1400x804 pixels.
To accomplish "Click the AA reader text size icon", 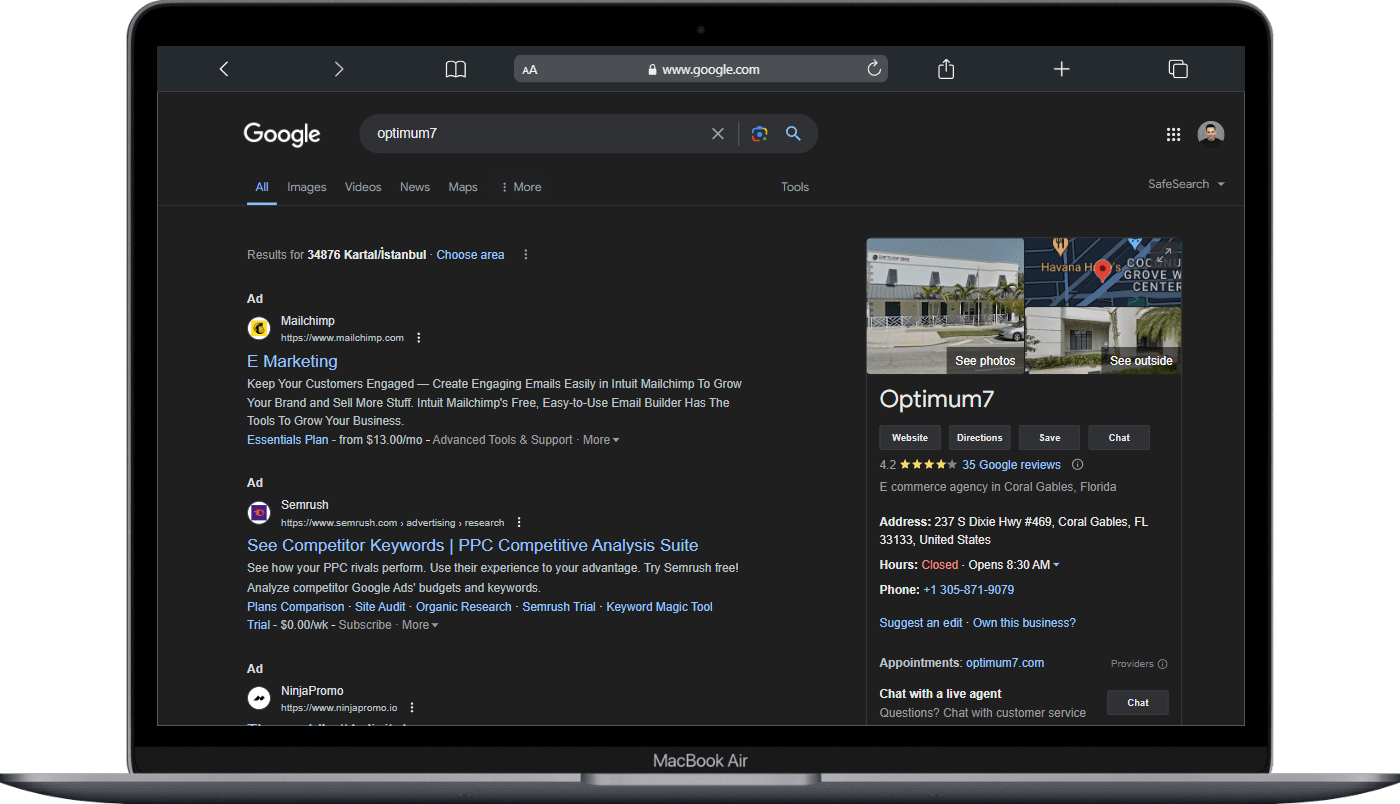I will click(530, 70).
